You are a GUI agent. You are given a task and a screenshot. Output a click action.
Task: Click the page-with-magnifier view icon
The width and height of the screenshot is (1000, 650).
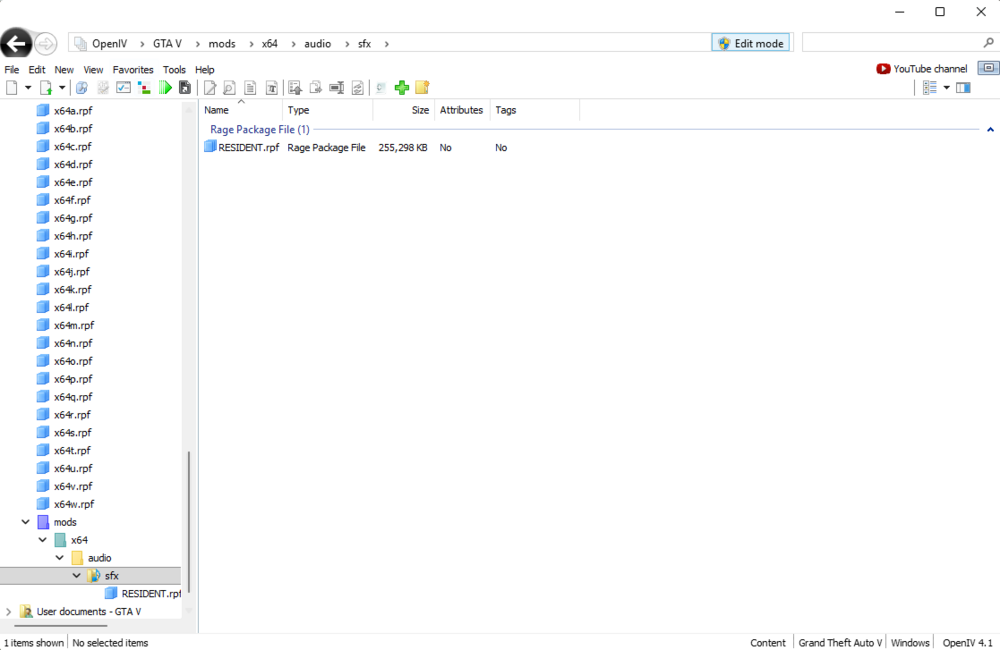pyautogui.click(x=230, y=87)
